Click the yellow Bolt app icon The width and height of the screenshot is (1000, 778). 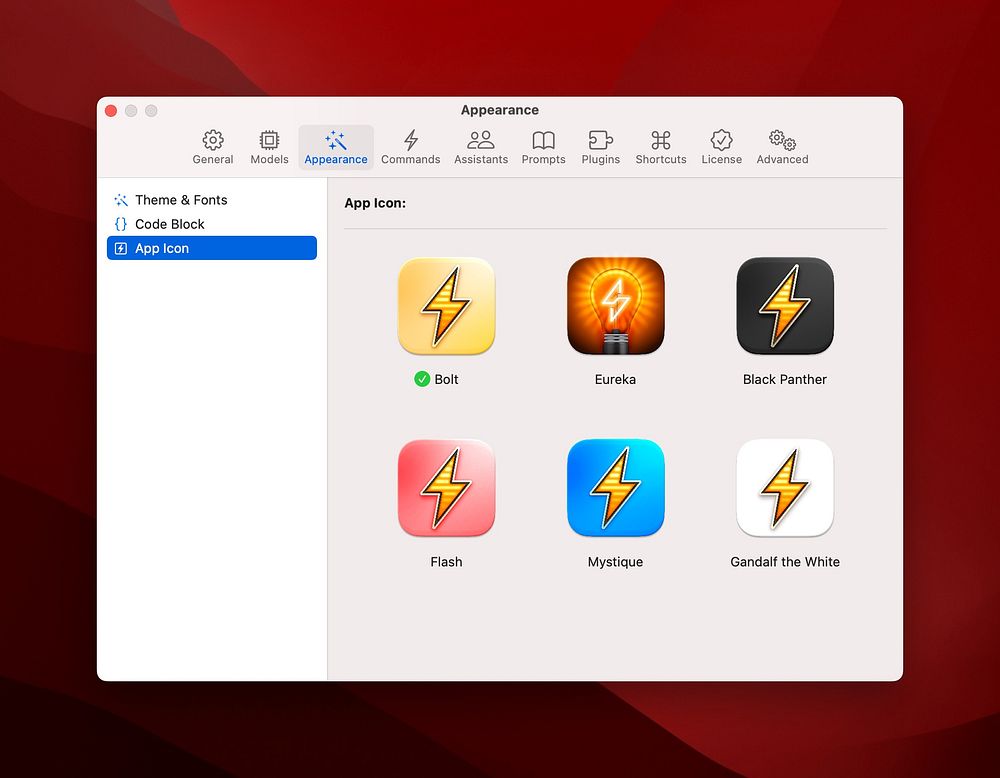446,306
